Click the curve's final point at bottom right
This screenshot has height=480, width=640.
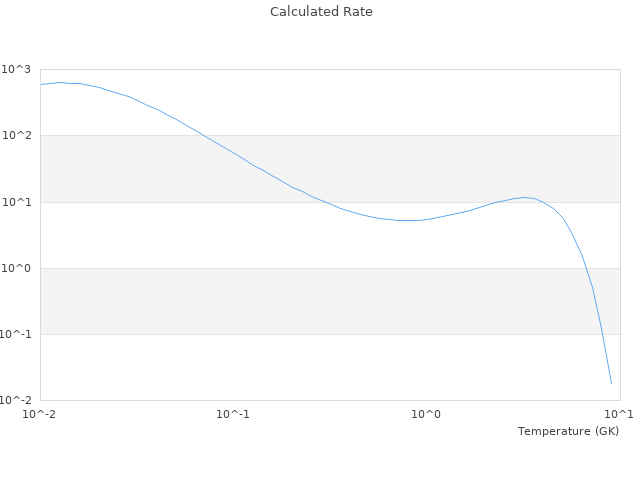click(x=611, y=383)
